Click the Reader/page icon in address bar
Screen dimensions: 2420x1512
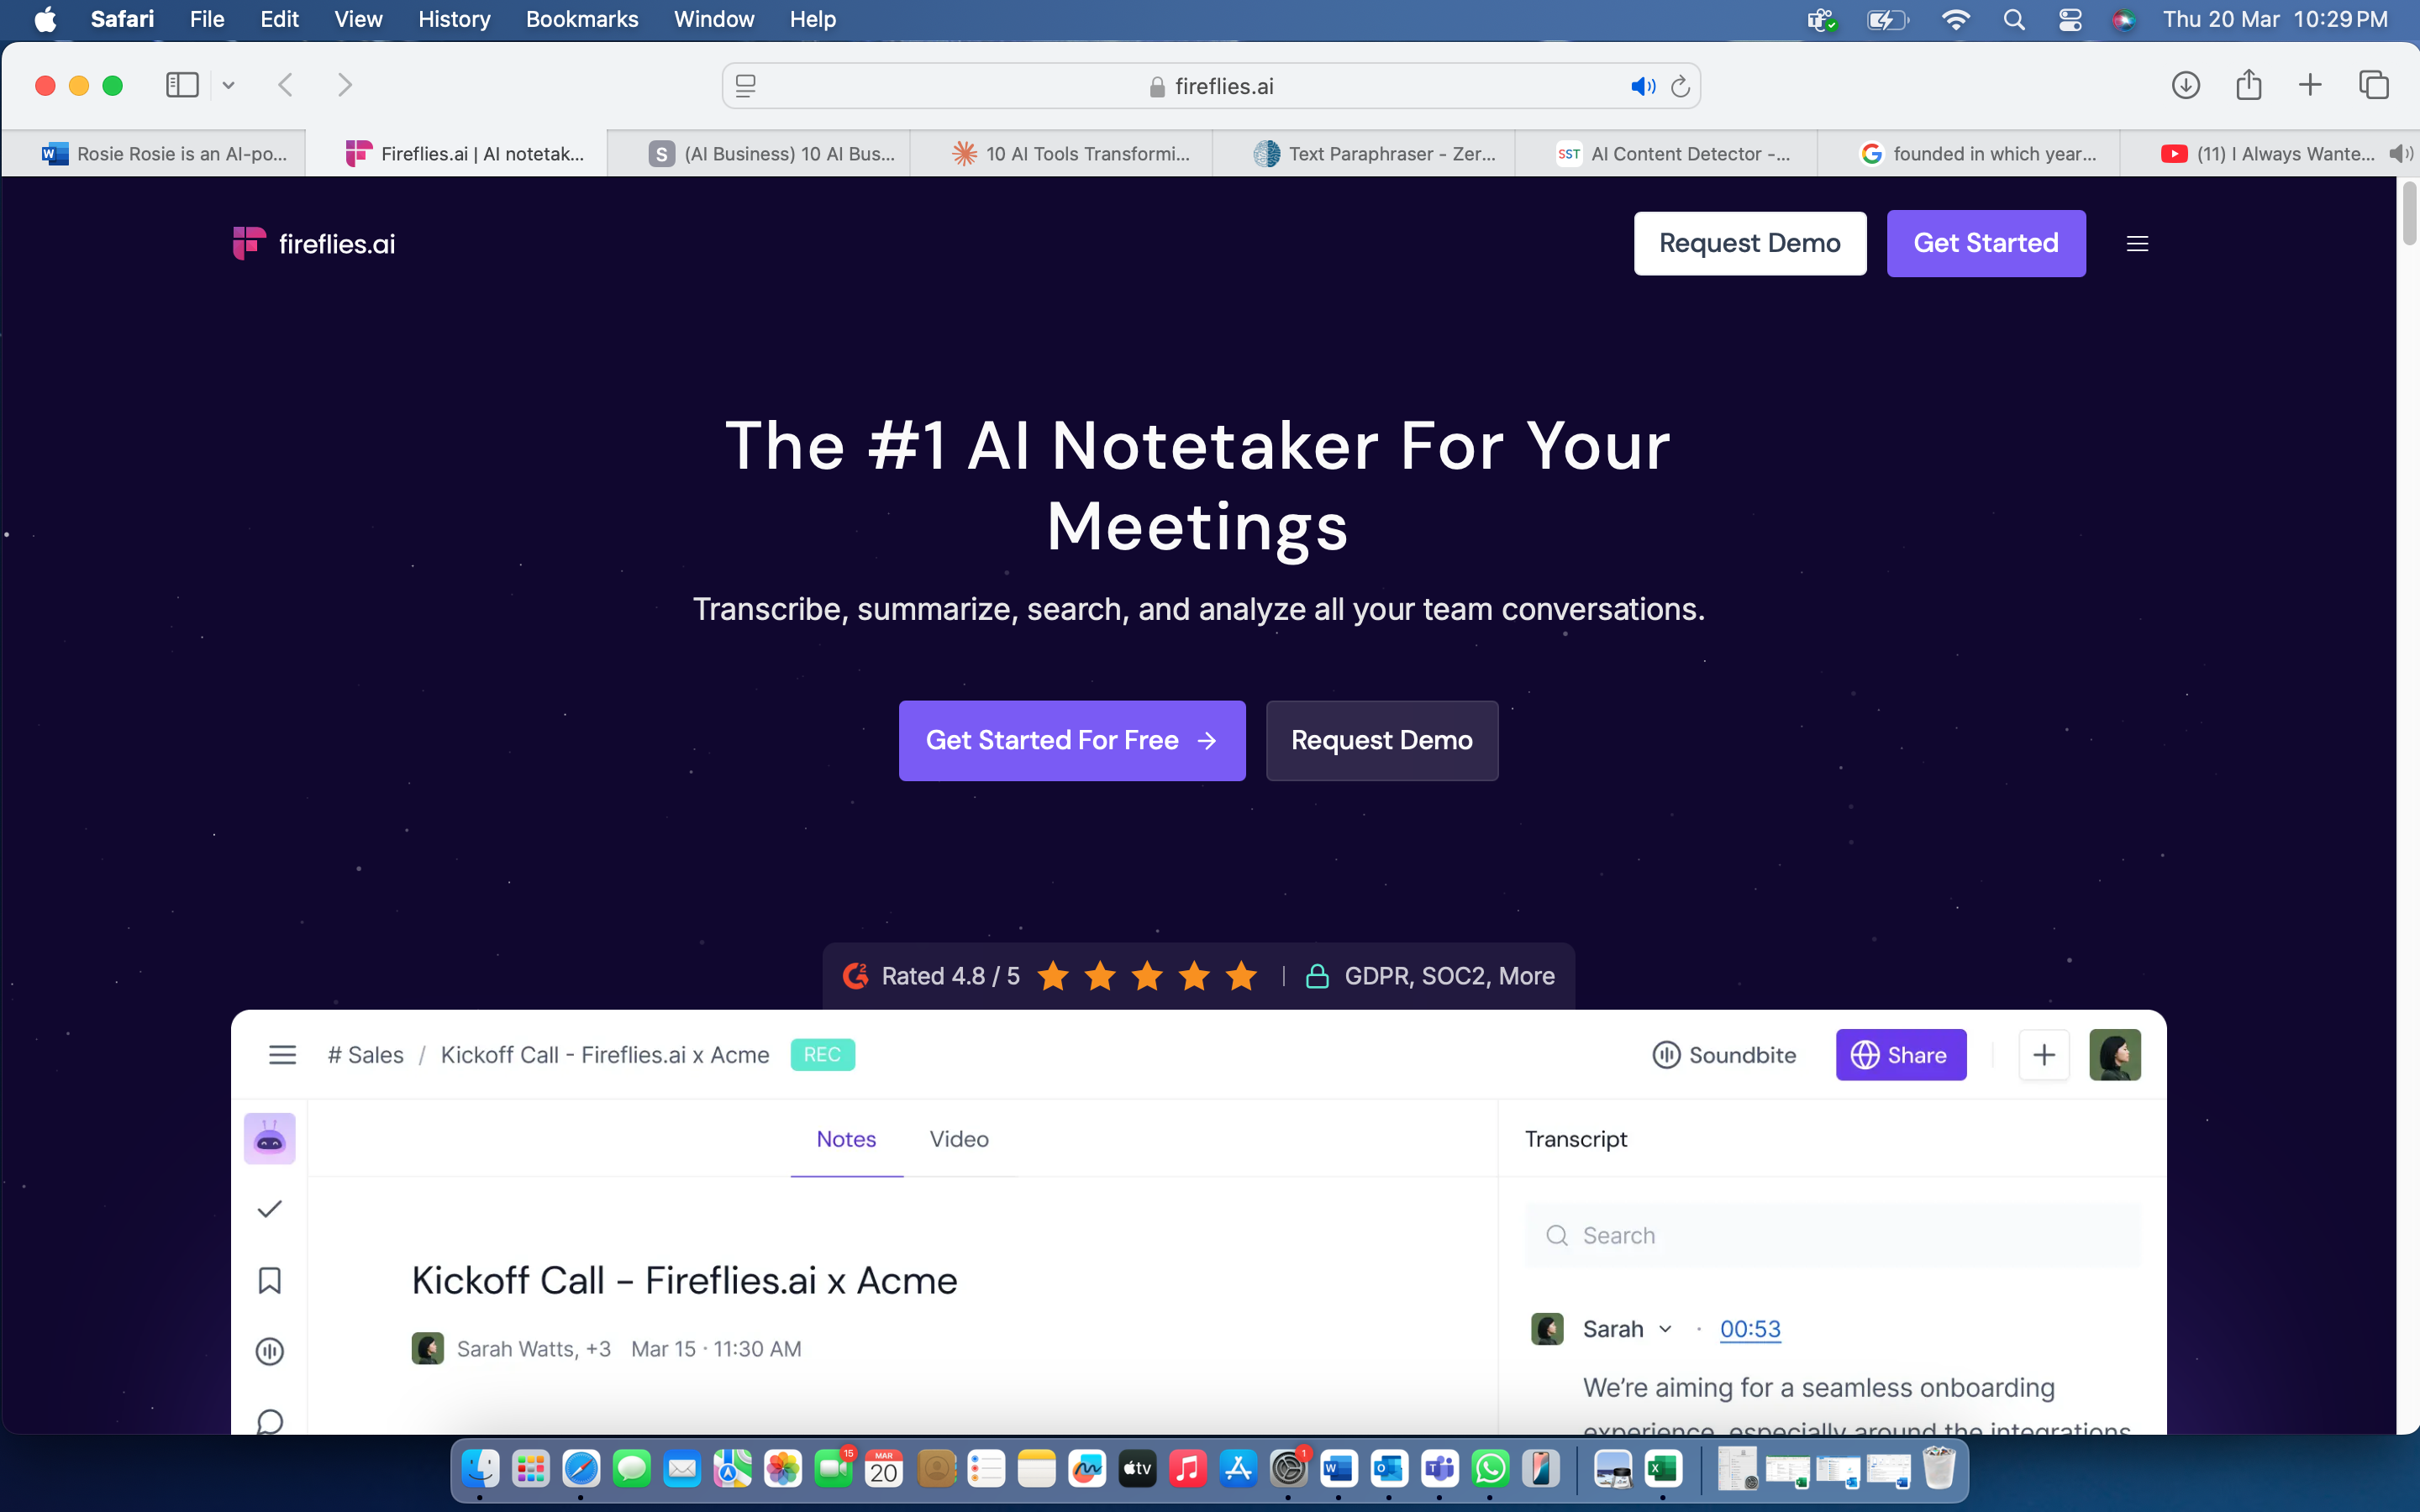tap(746, 86)
